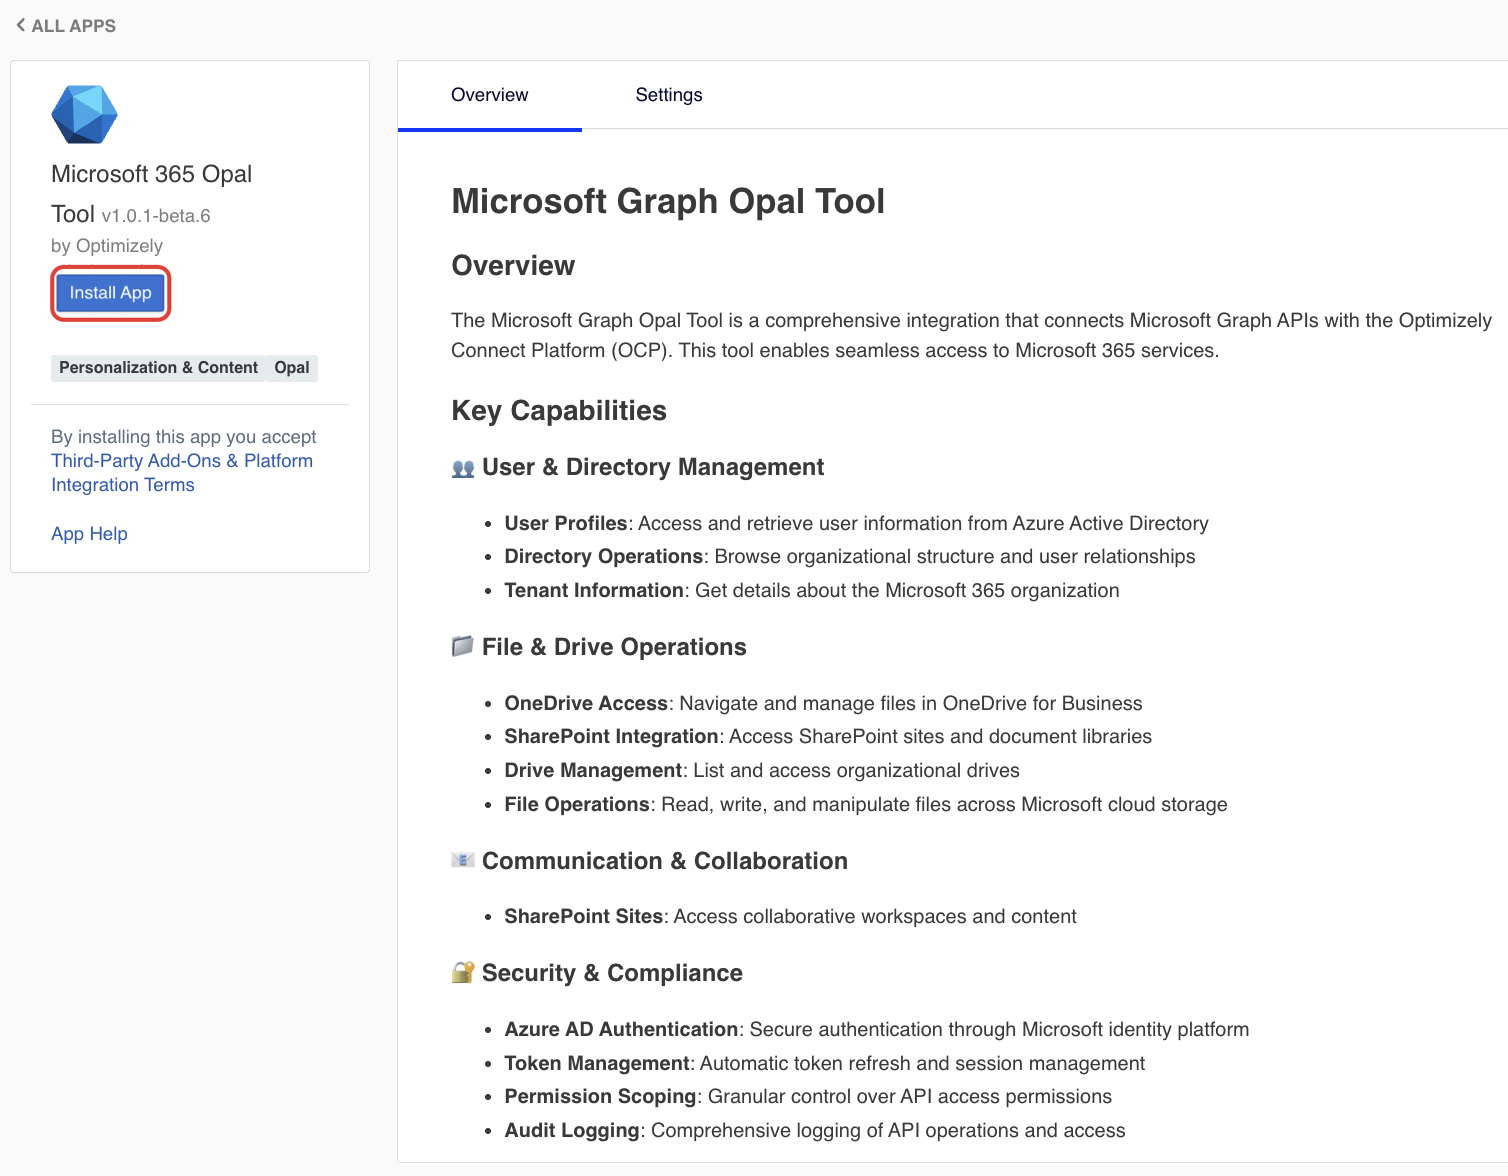Image resolution: width=1508 pixels, height=1176 pixels.
Task: Click the people icon beside User & Directory Management
Action: (463, 468)
